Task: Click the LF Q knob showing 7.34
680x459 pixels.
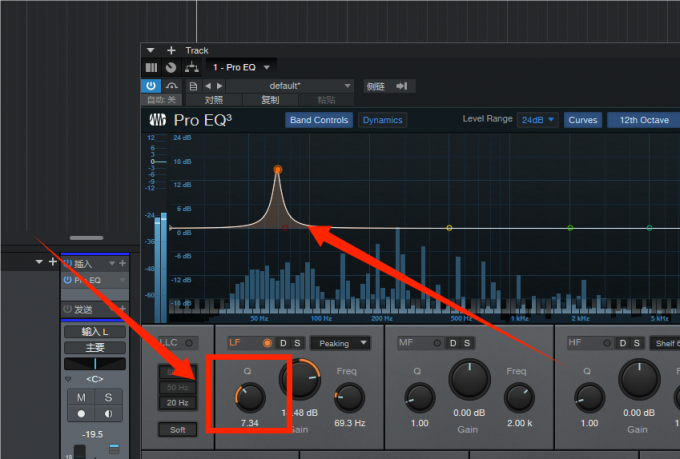Action: [250, 397]
